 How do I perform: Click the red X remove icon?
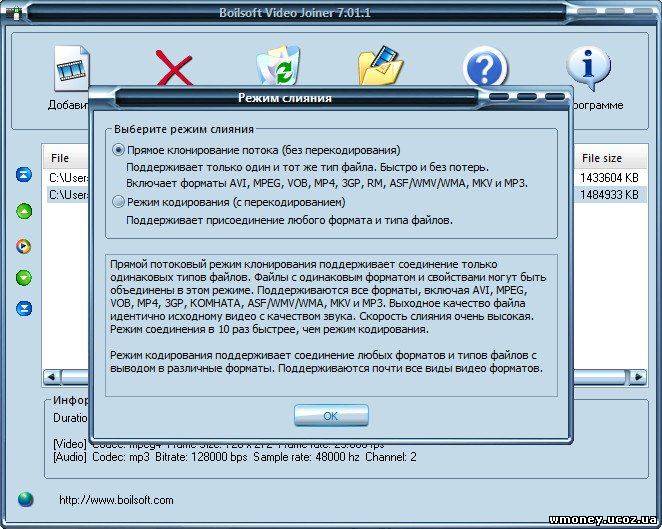pos(174,68)
